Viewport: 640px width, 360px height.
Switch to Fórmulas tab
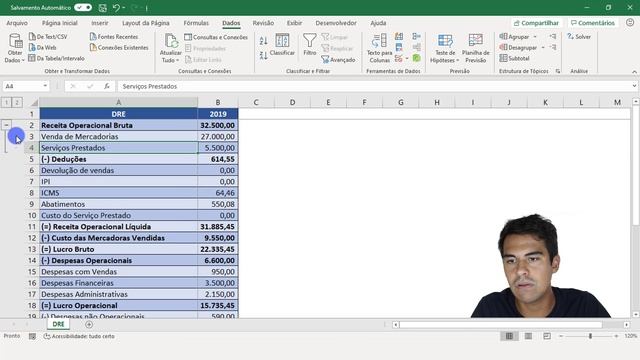196,23
